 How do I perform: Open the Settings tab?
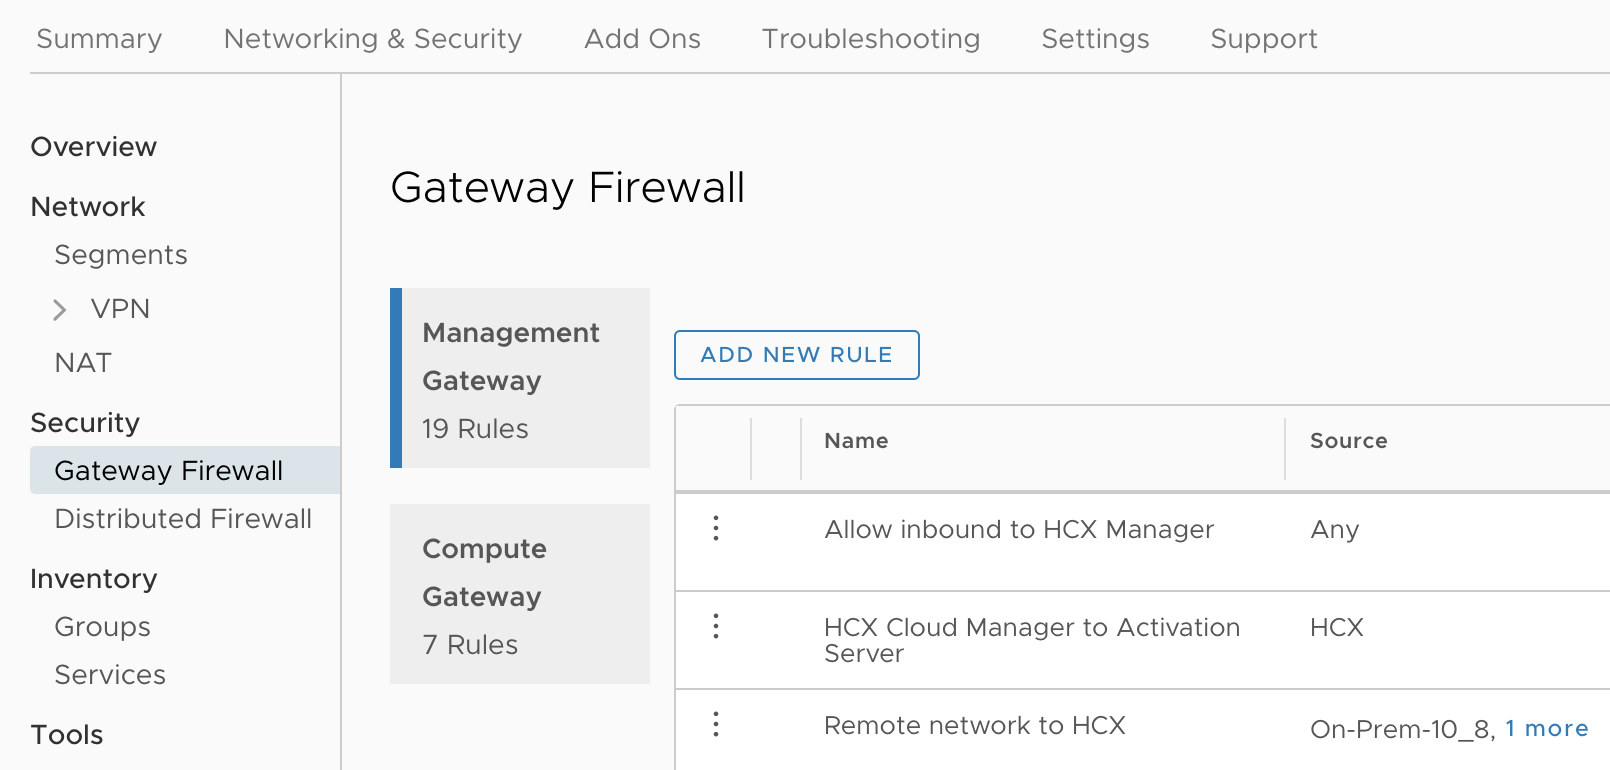1095,39
